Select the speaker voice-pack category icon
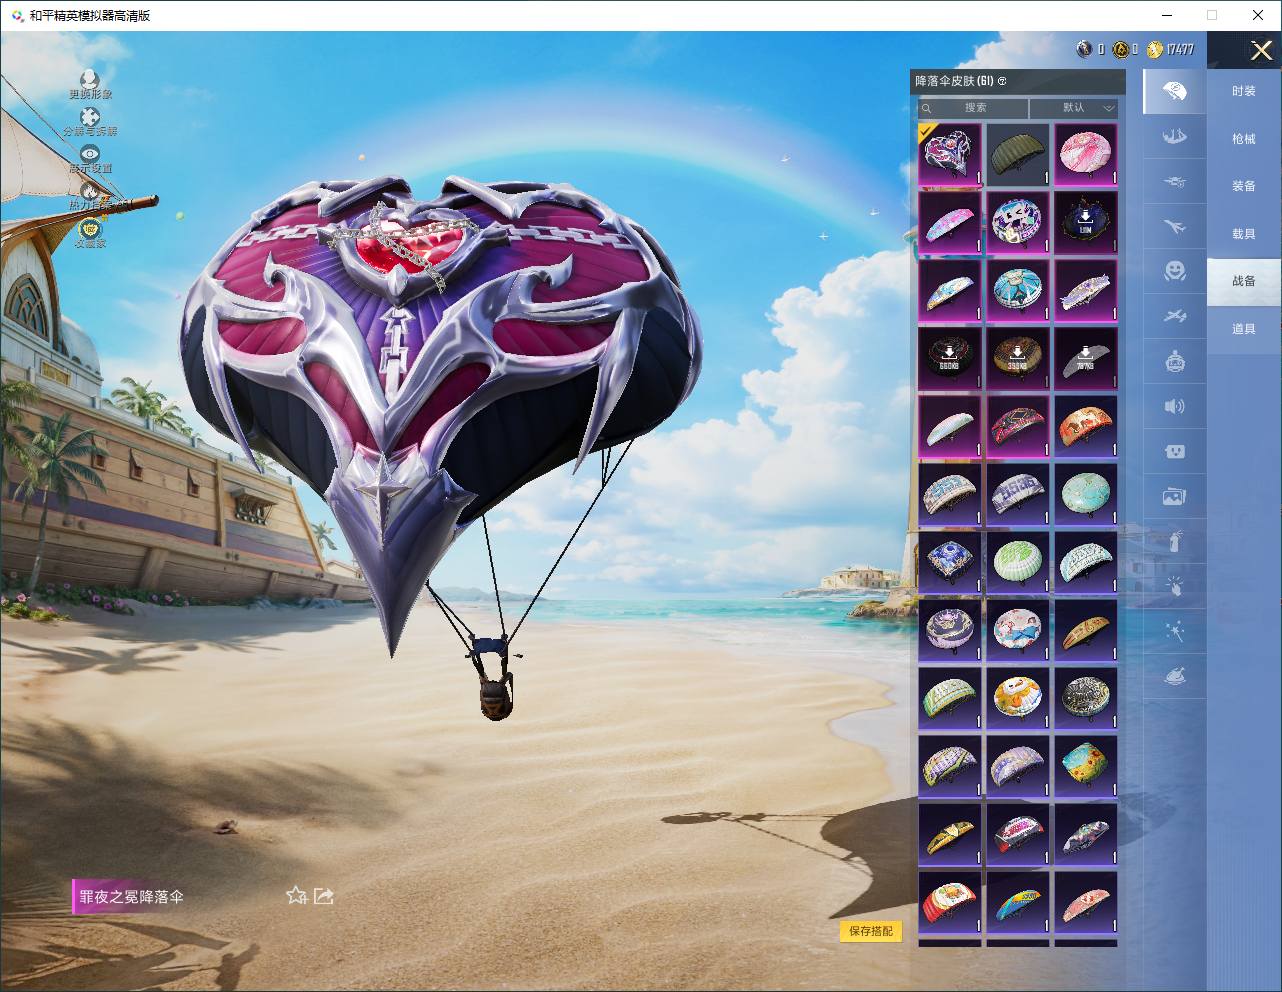Viewport: 1282px width, 992px height. click(1175, 406)
